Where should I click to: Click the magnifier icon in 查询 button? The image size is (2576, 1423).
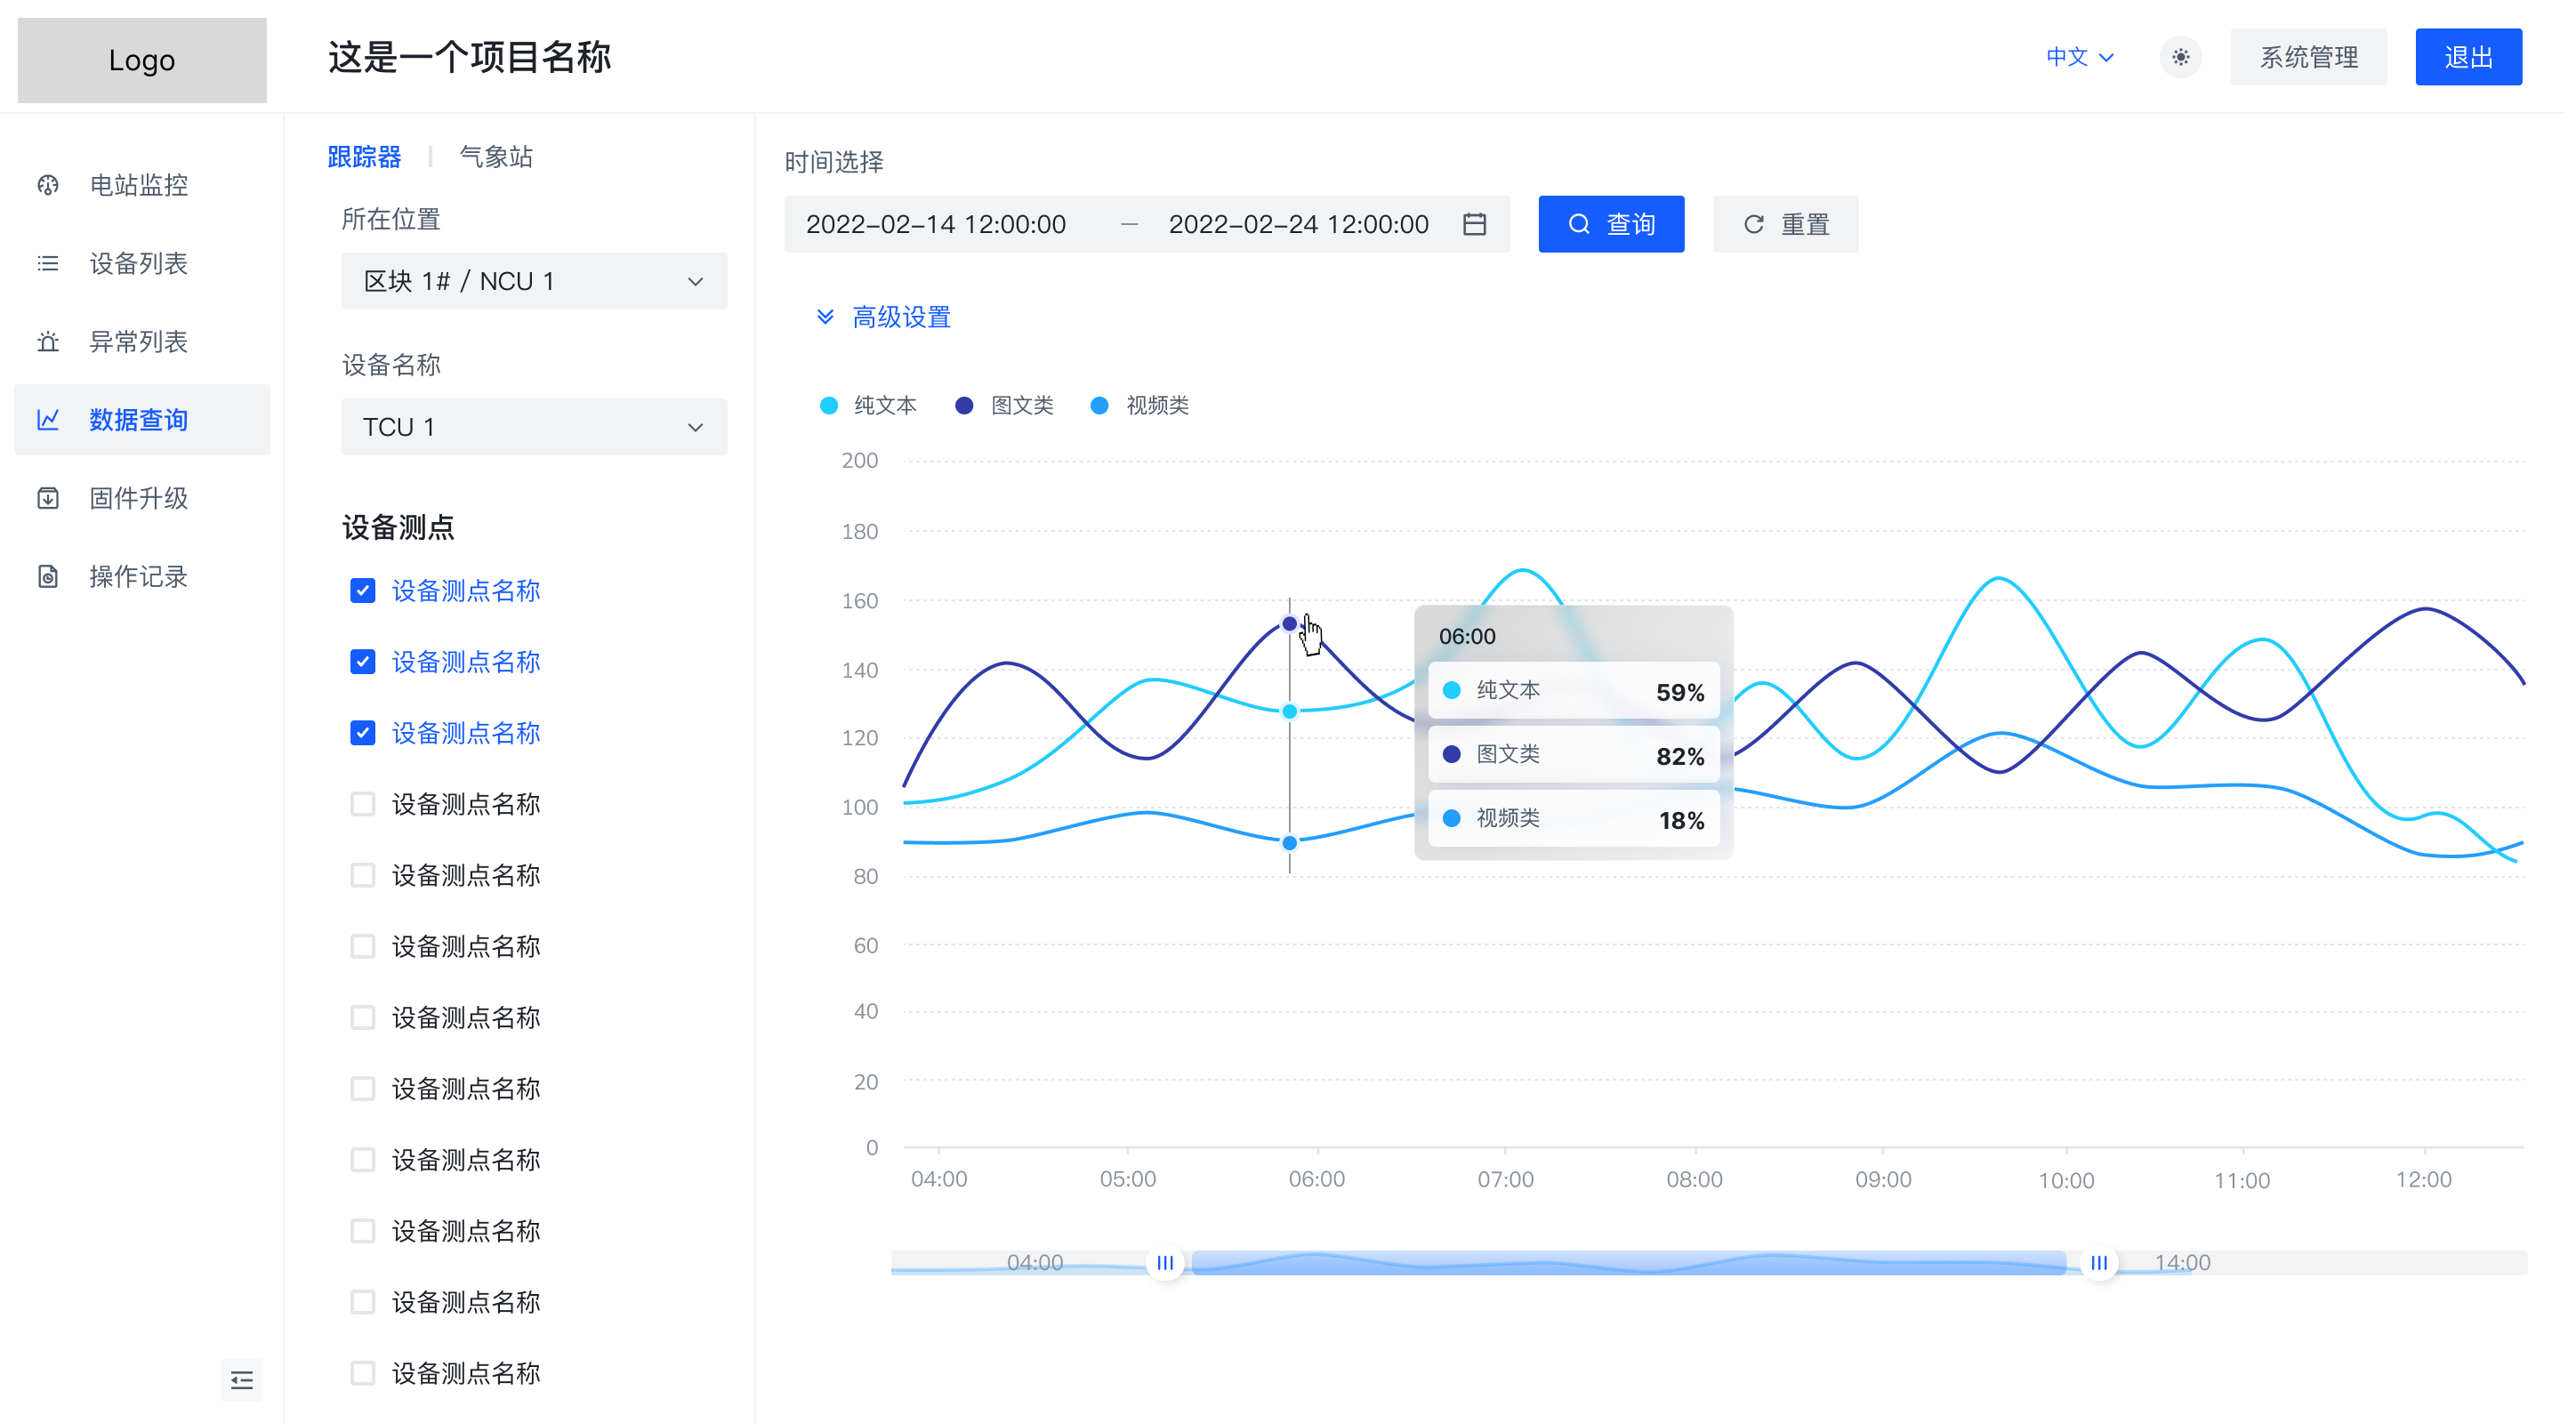1578,224
